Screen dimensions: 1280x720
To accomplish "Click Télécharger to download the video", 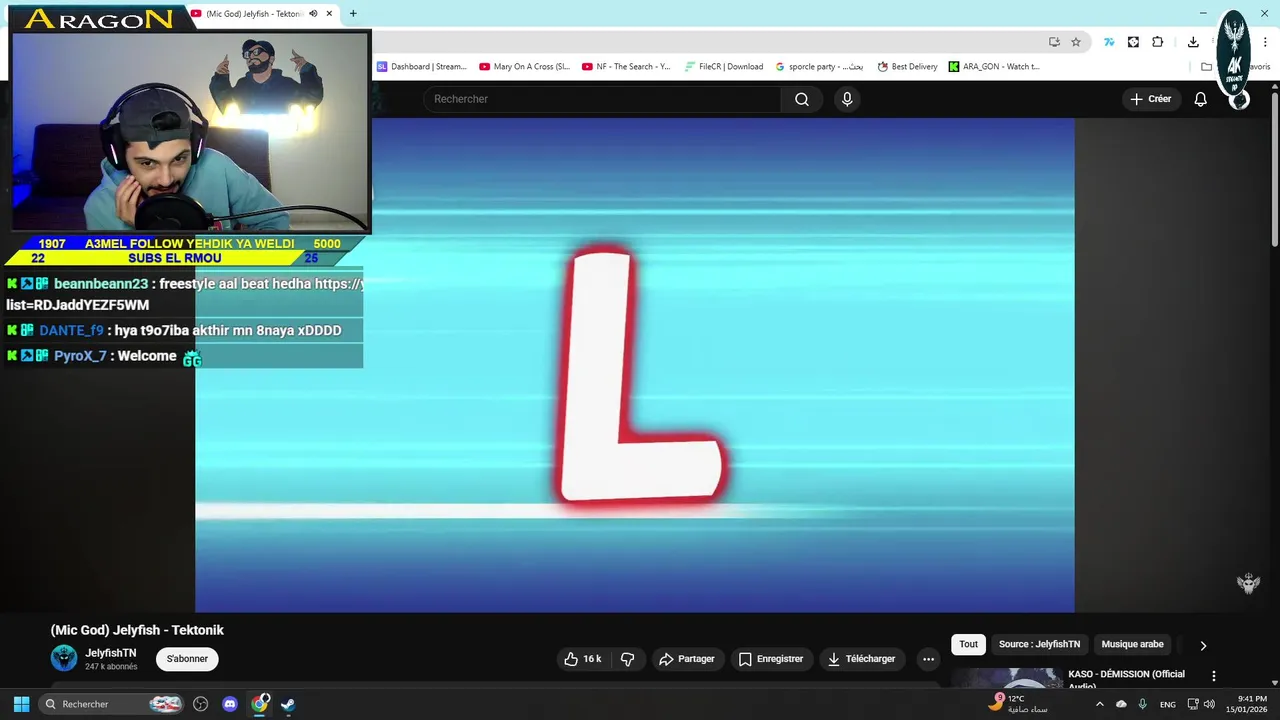I will pyautogui.click(x=861, y=659).
